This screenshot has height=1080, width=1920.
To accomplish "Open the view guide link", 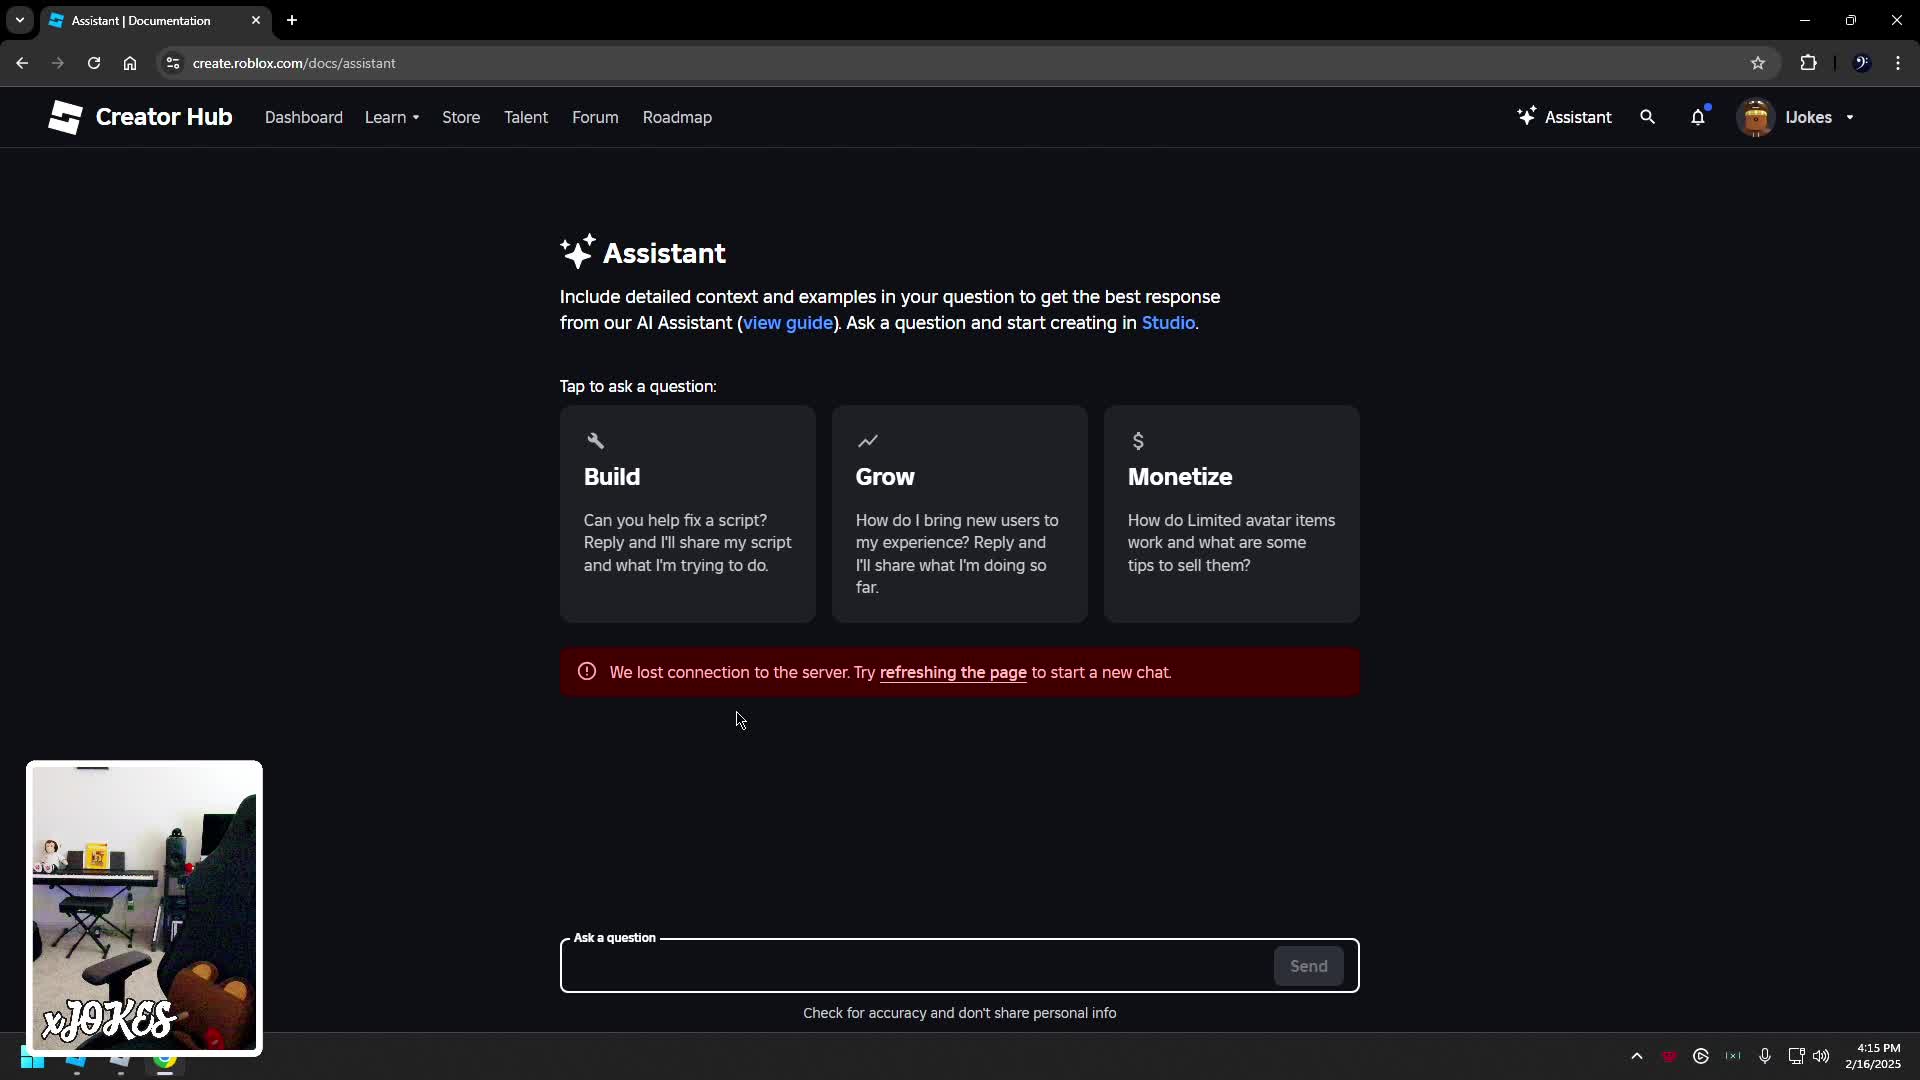I will tap(788, 323).
